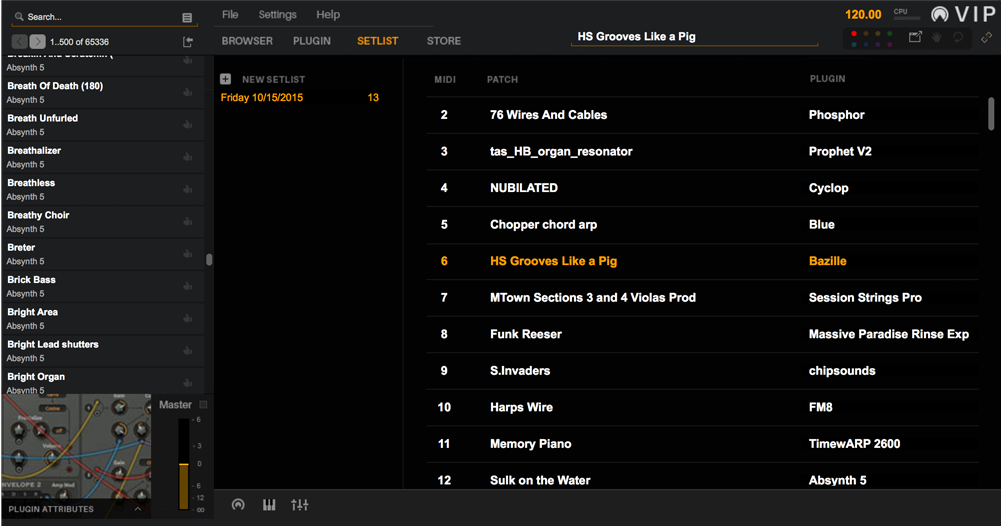The image size is (1001, 527).
Task: Select setlist row Memory Piano
Action: point(702,444)
